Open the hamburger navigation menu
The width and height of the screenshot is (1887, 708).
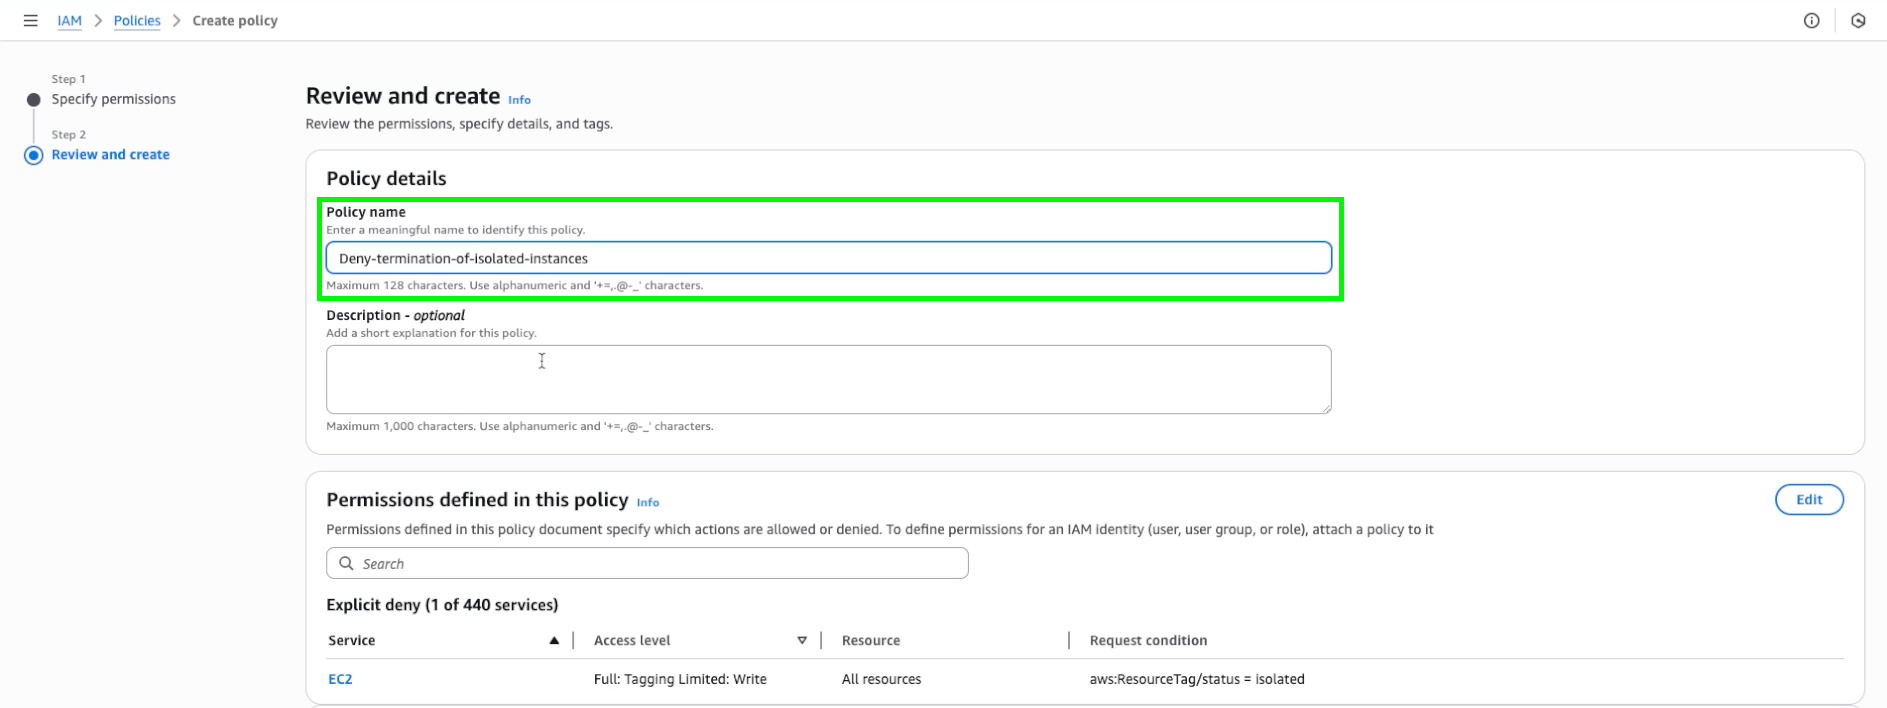[31, 20]
